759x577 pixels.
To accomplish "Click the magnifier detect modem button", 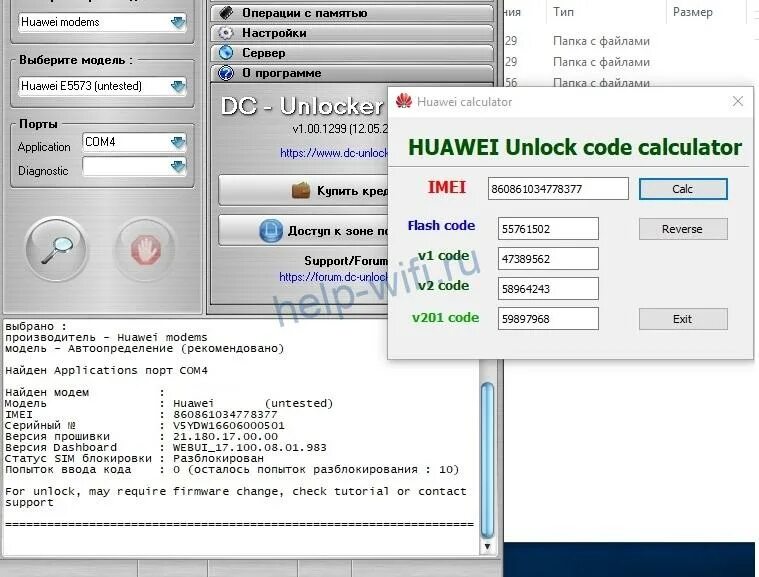I will (x=57, y=249).
